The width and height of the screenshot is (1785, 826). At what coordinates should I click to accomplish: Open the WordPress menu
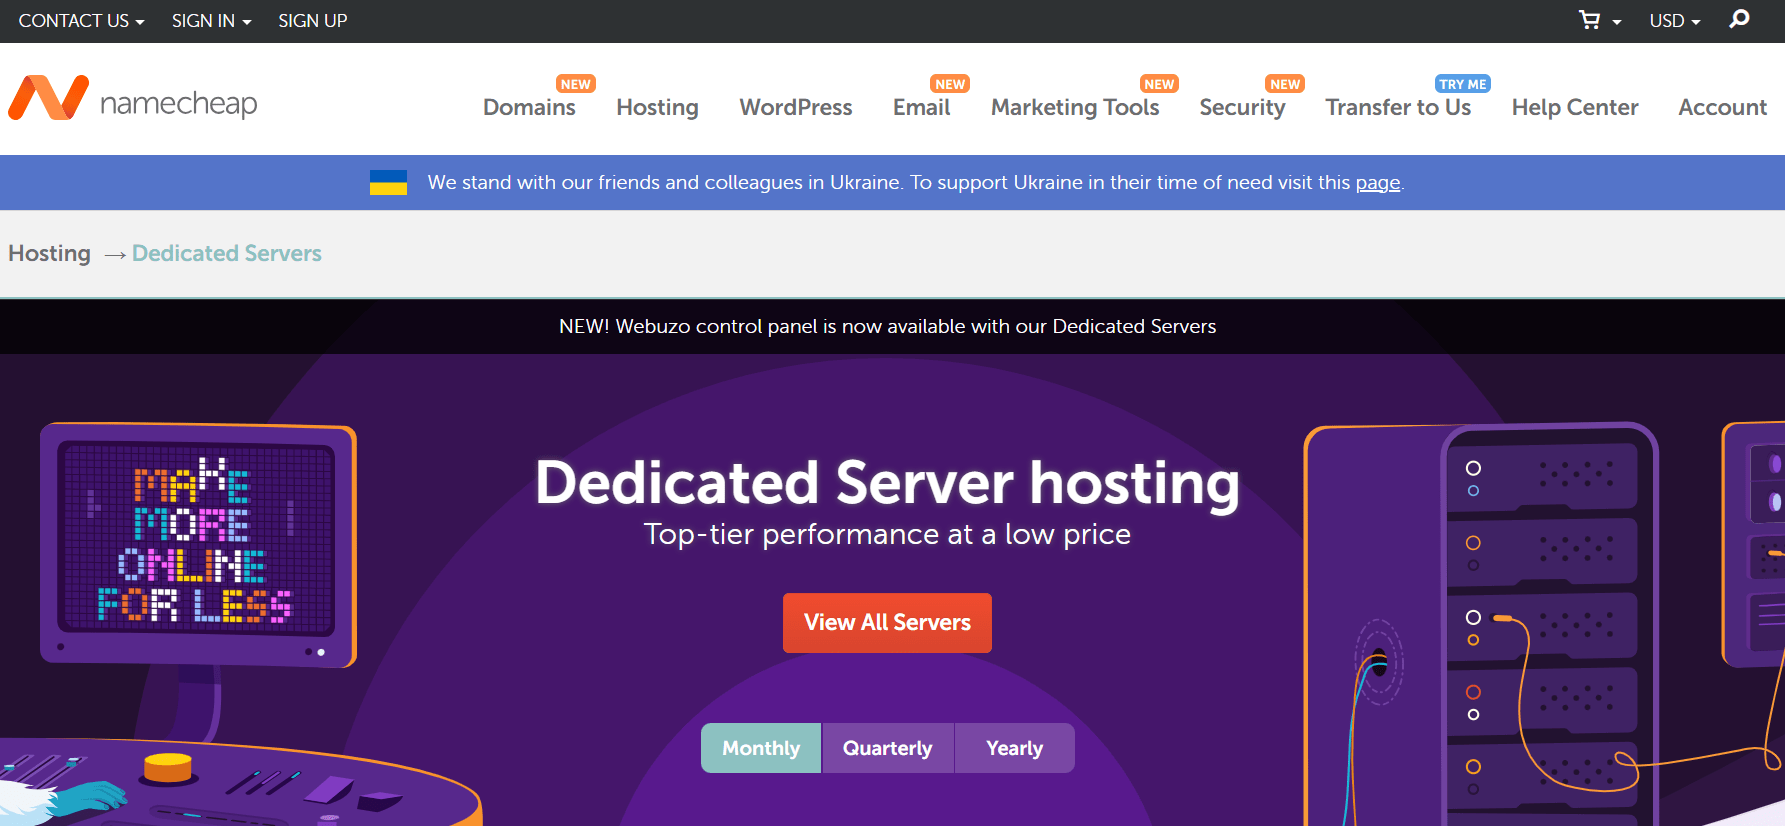[796, 107]
